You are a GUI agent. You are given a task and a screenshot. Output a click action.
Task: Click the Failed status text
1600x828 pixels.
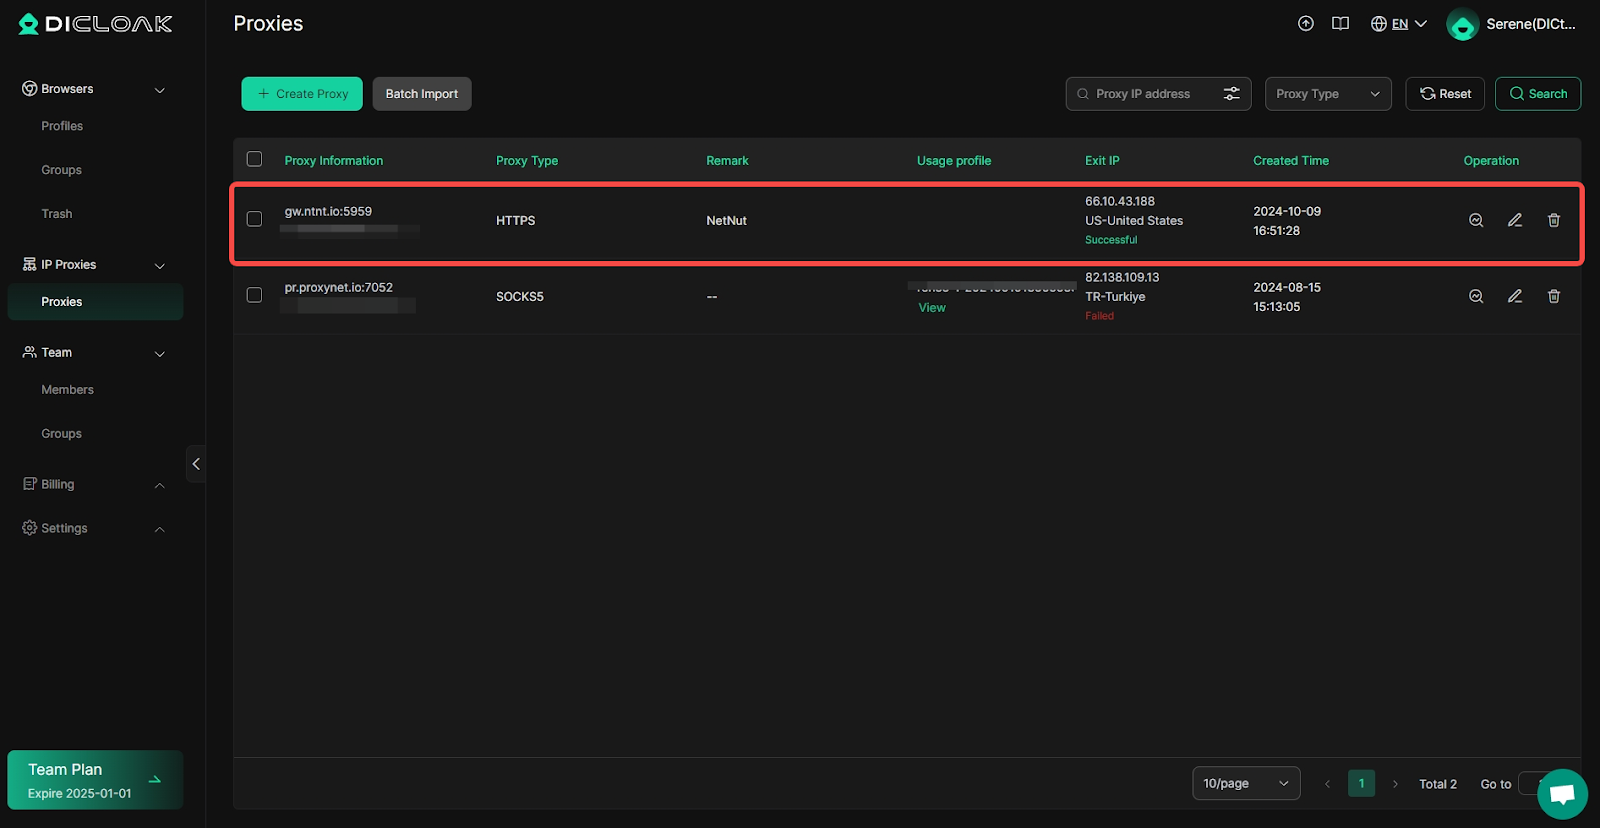pyautogui.click(x=1099, y=316)
